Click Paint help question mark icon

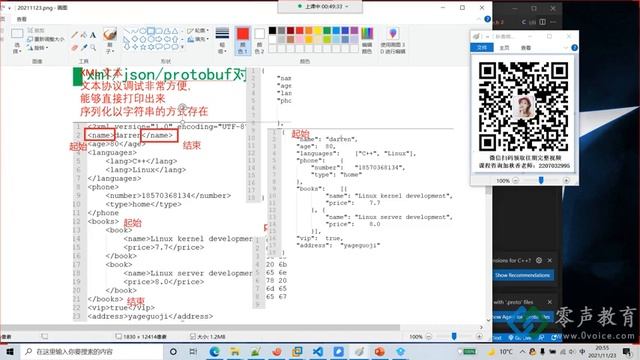(487, 19)
